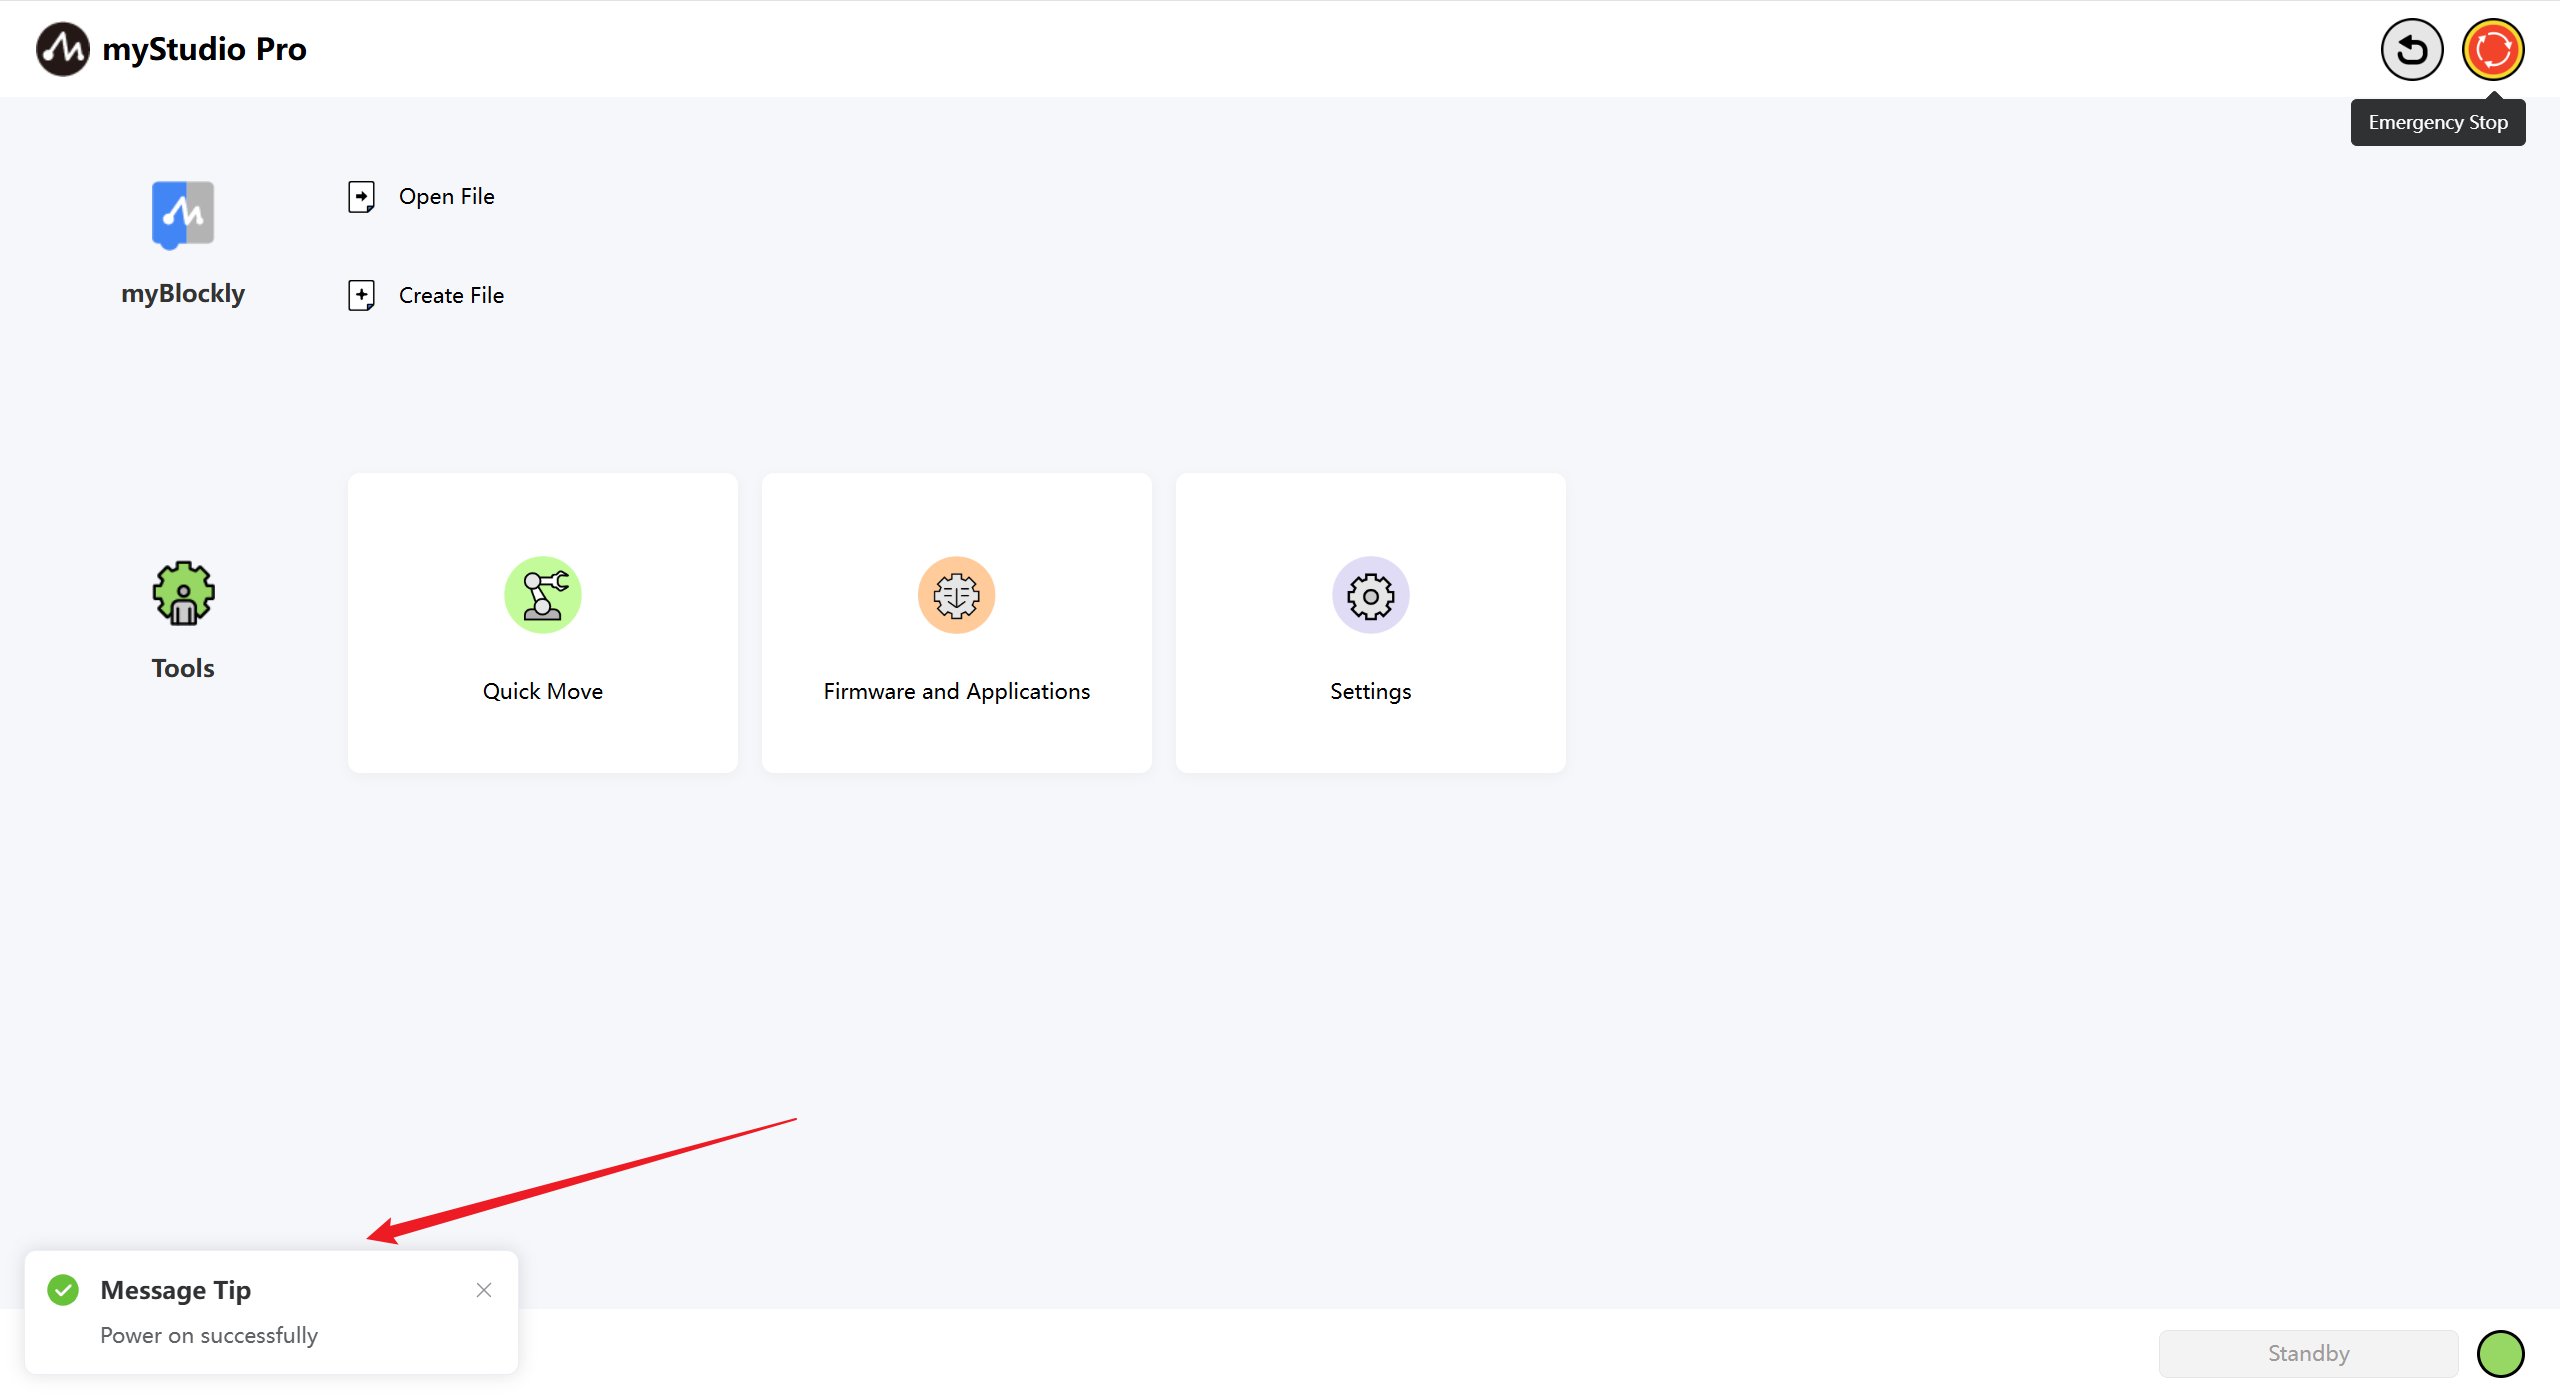The height and width of the screenshot is (1398, 2560).
Task: Click the Open File document icon
Action: [x=361, y=197]
